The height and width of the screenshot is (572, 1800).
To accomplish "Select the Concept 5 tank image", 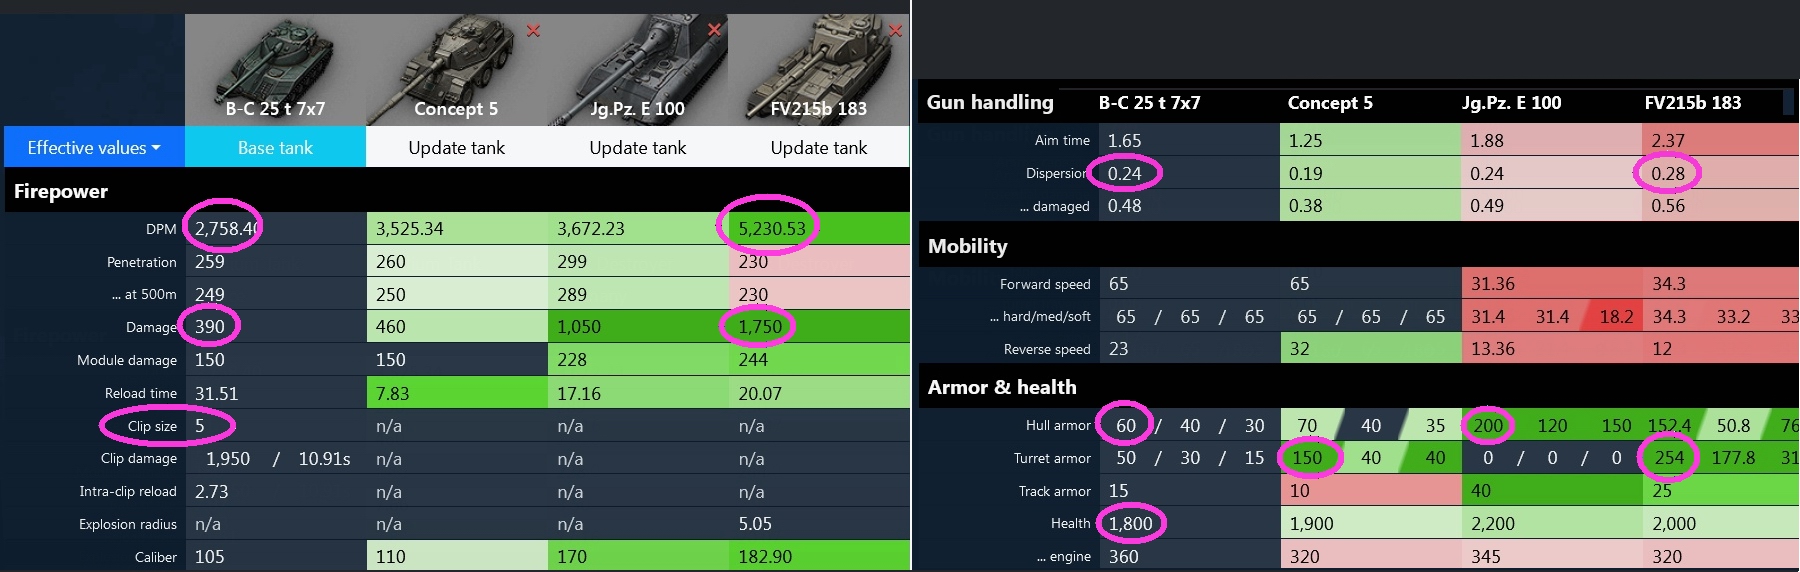I will pyautogui.click(x=456, y=68).
